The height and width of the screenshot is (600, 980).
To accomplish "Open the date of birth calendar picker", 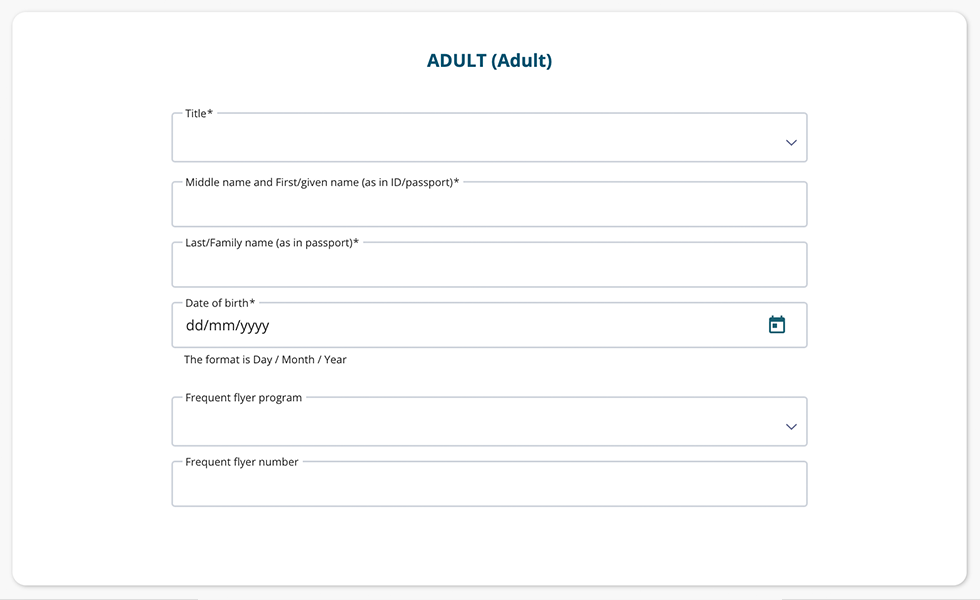I will (777, 325).
